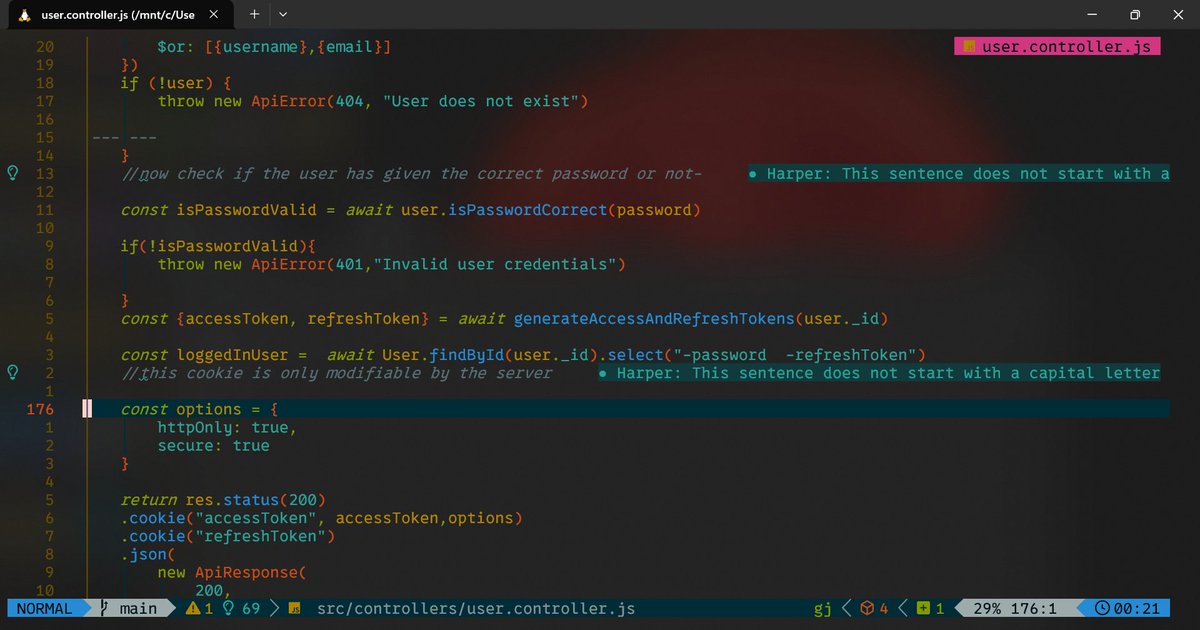Click the lightbulb hint icon beside the cookie comment
This screenshot has width=1200, height=630.
[x=13, y=373]
